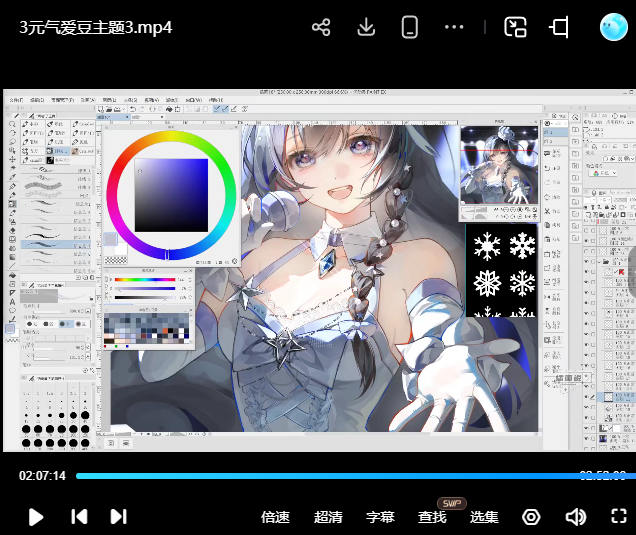The width and height of the screenshot is (636, 535).
Task: Open the 超清 video quality options
Action: point(328,517)
